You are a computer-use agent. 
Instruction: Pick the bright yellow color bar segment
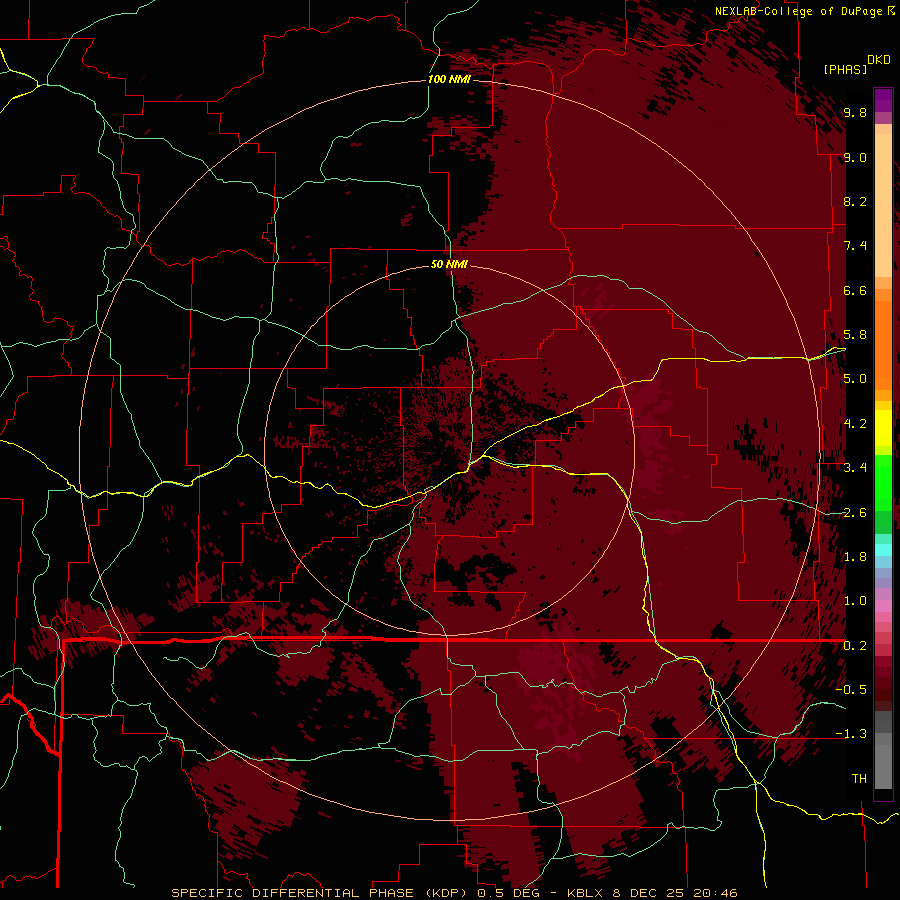883,428
